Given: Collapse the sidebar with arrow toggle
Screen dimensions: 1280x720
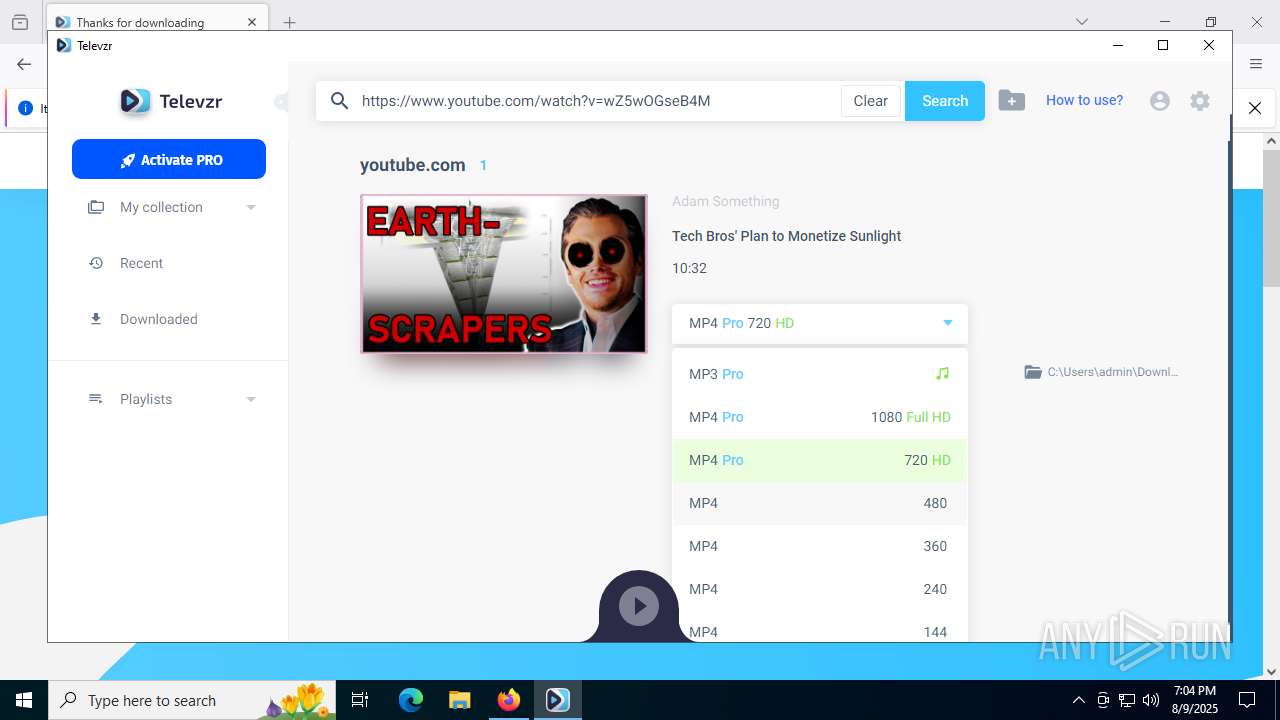Looking at the screenshot, I should (281, 102).
